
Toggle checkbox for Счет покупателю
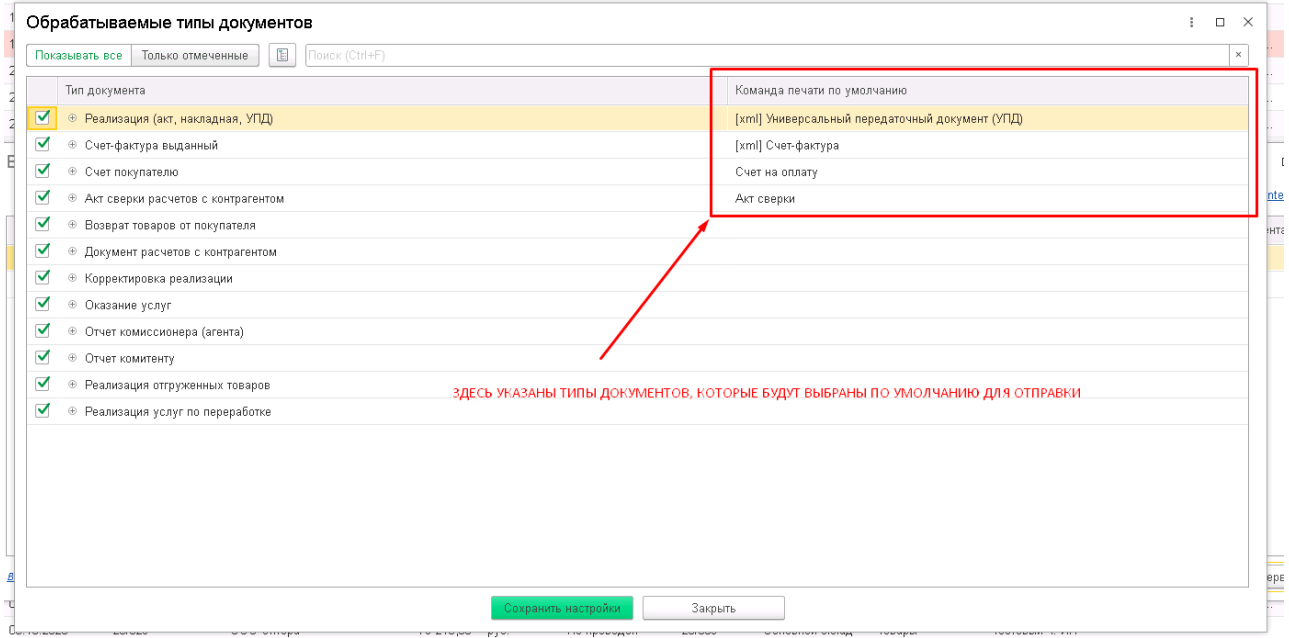[x=42, y=171]
